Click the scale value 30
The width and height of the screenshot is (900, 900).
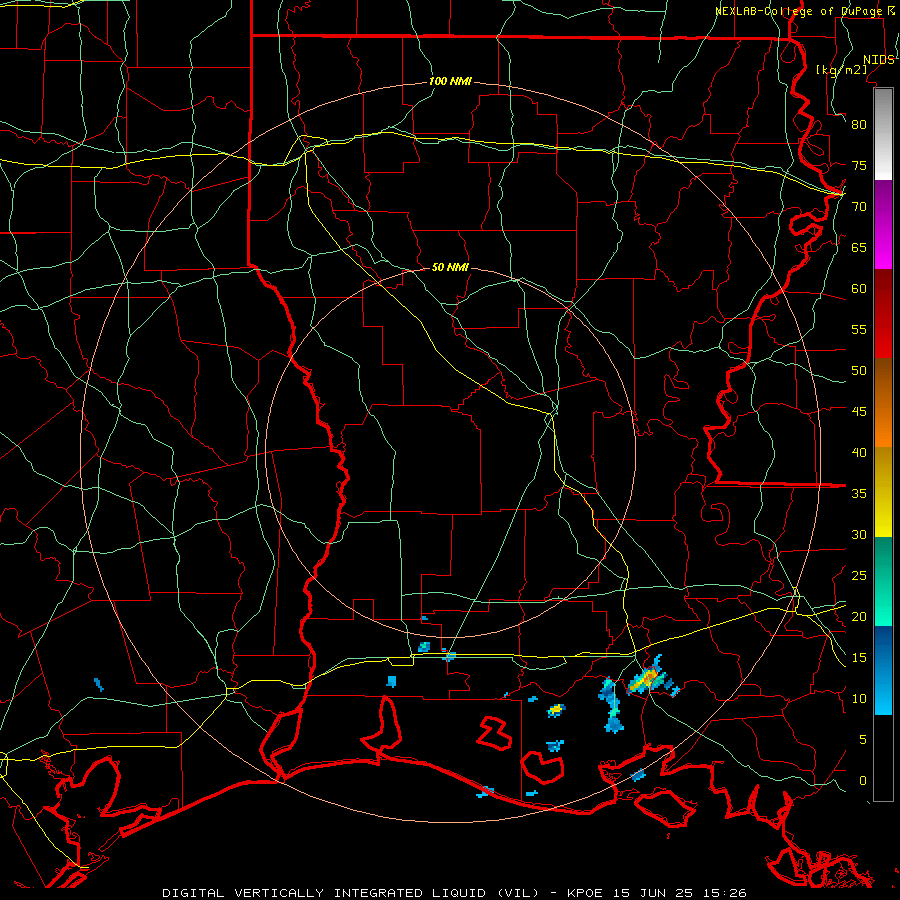[859, 534]
